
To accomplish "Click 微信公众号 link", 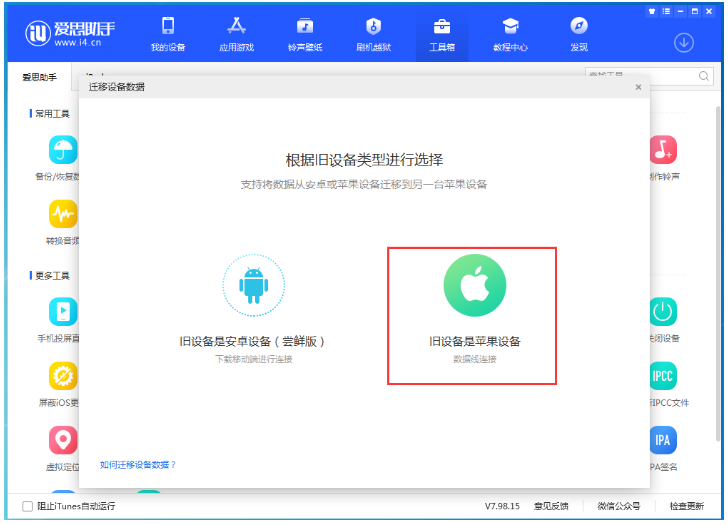I will click(619, 506).
